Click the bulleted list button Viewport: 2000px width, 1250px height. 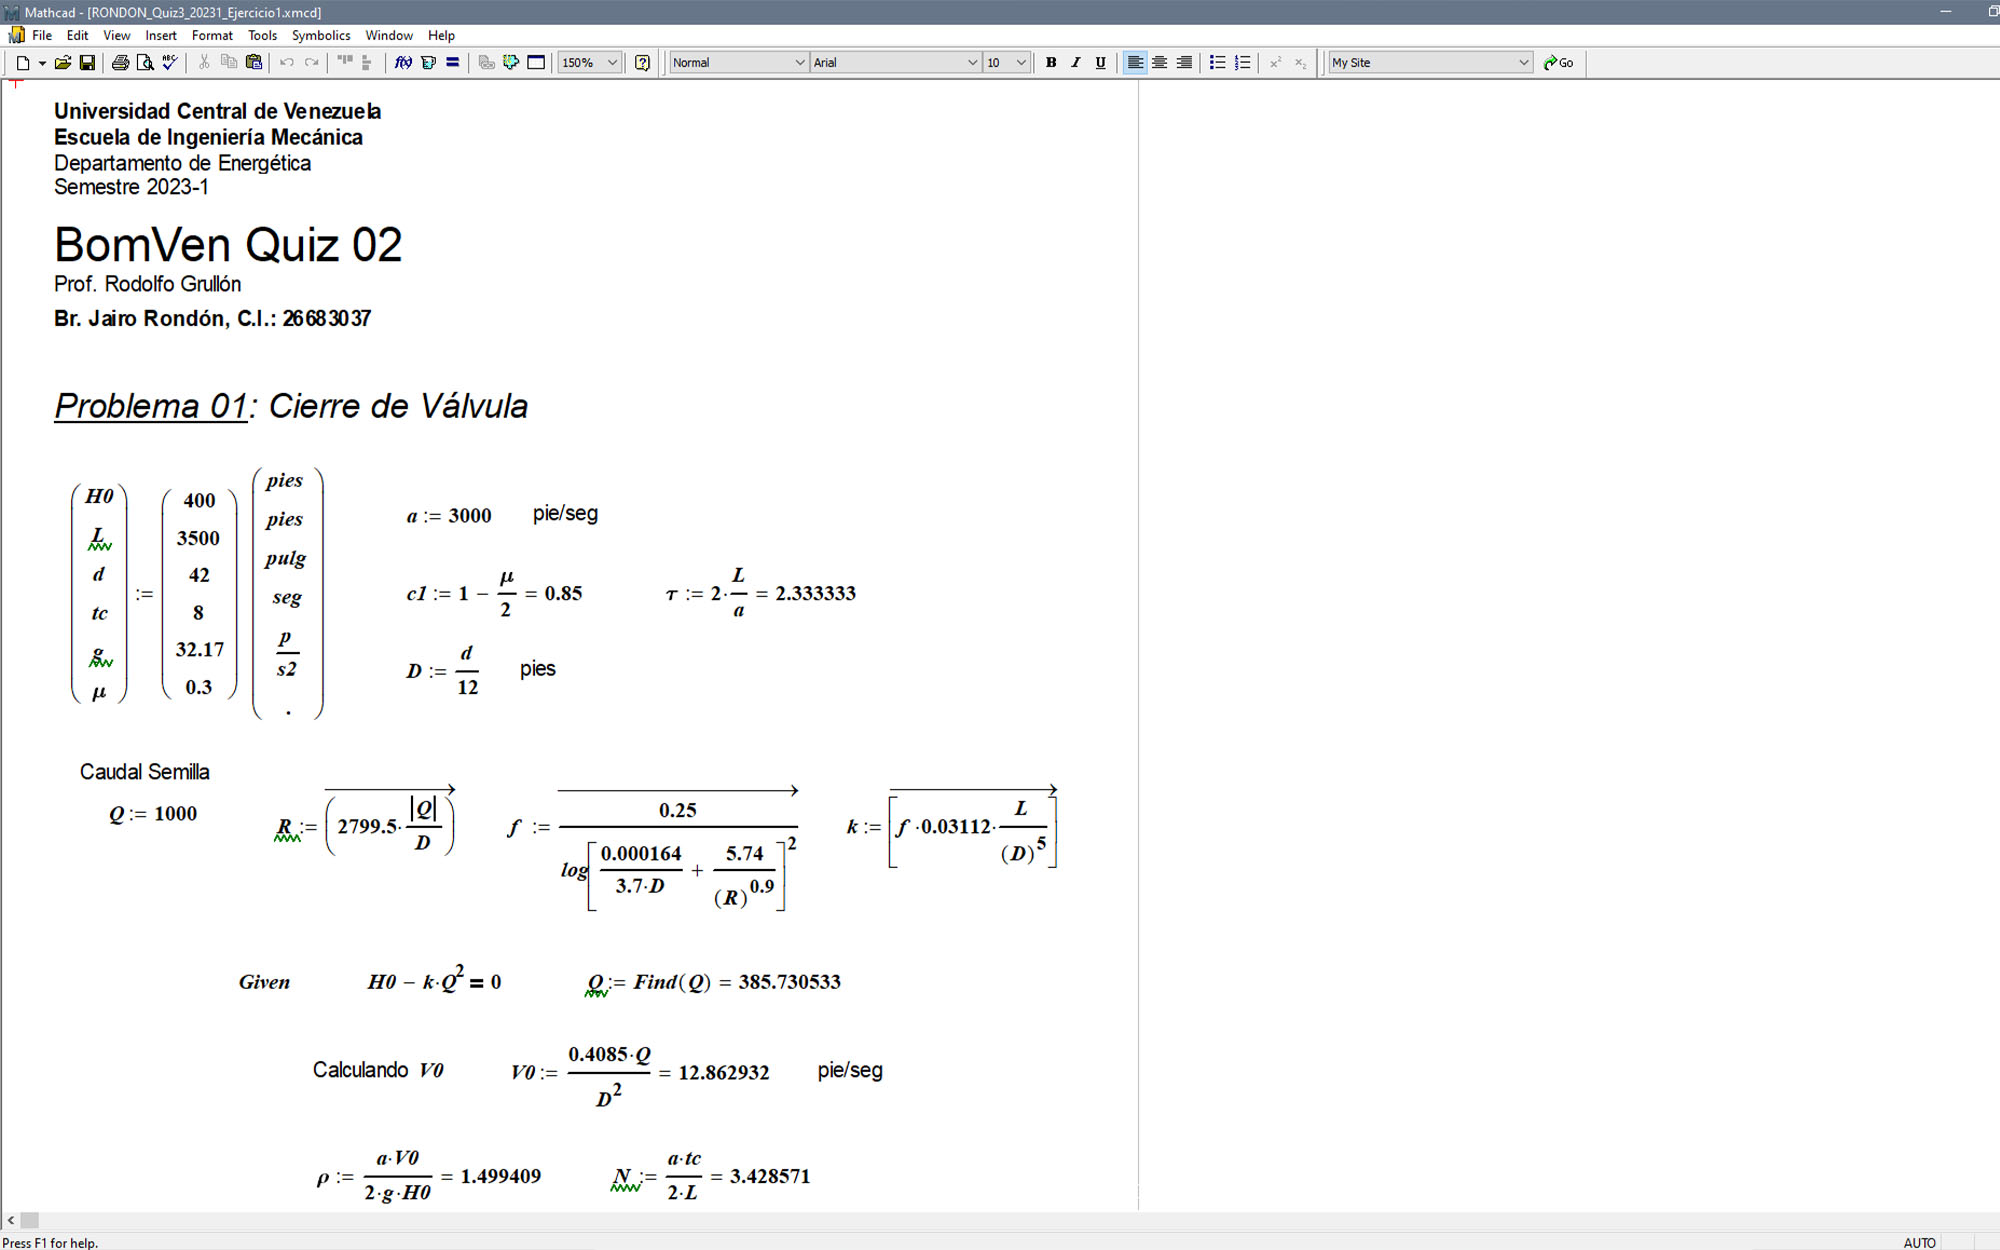coord(1217,62)
